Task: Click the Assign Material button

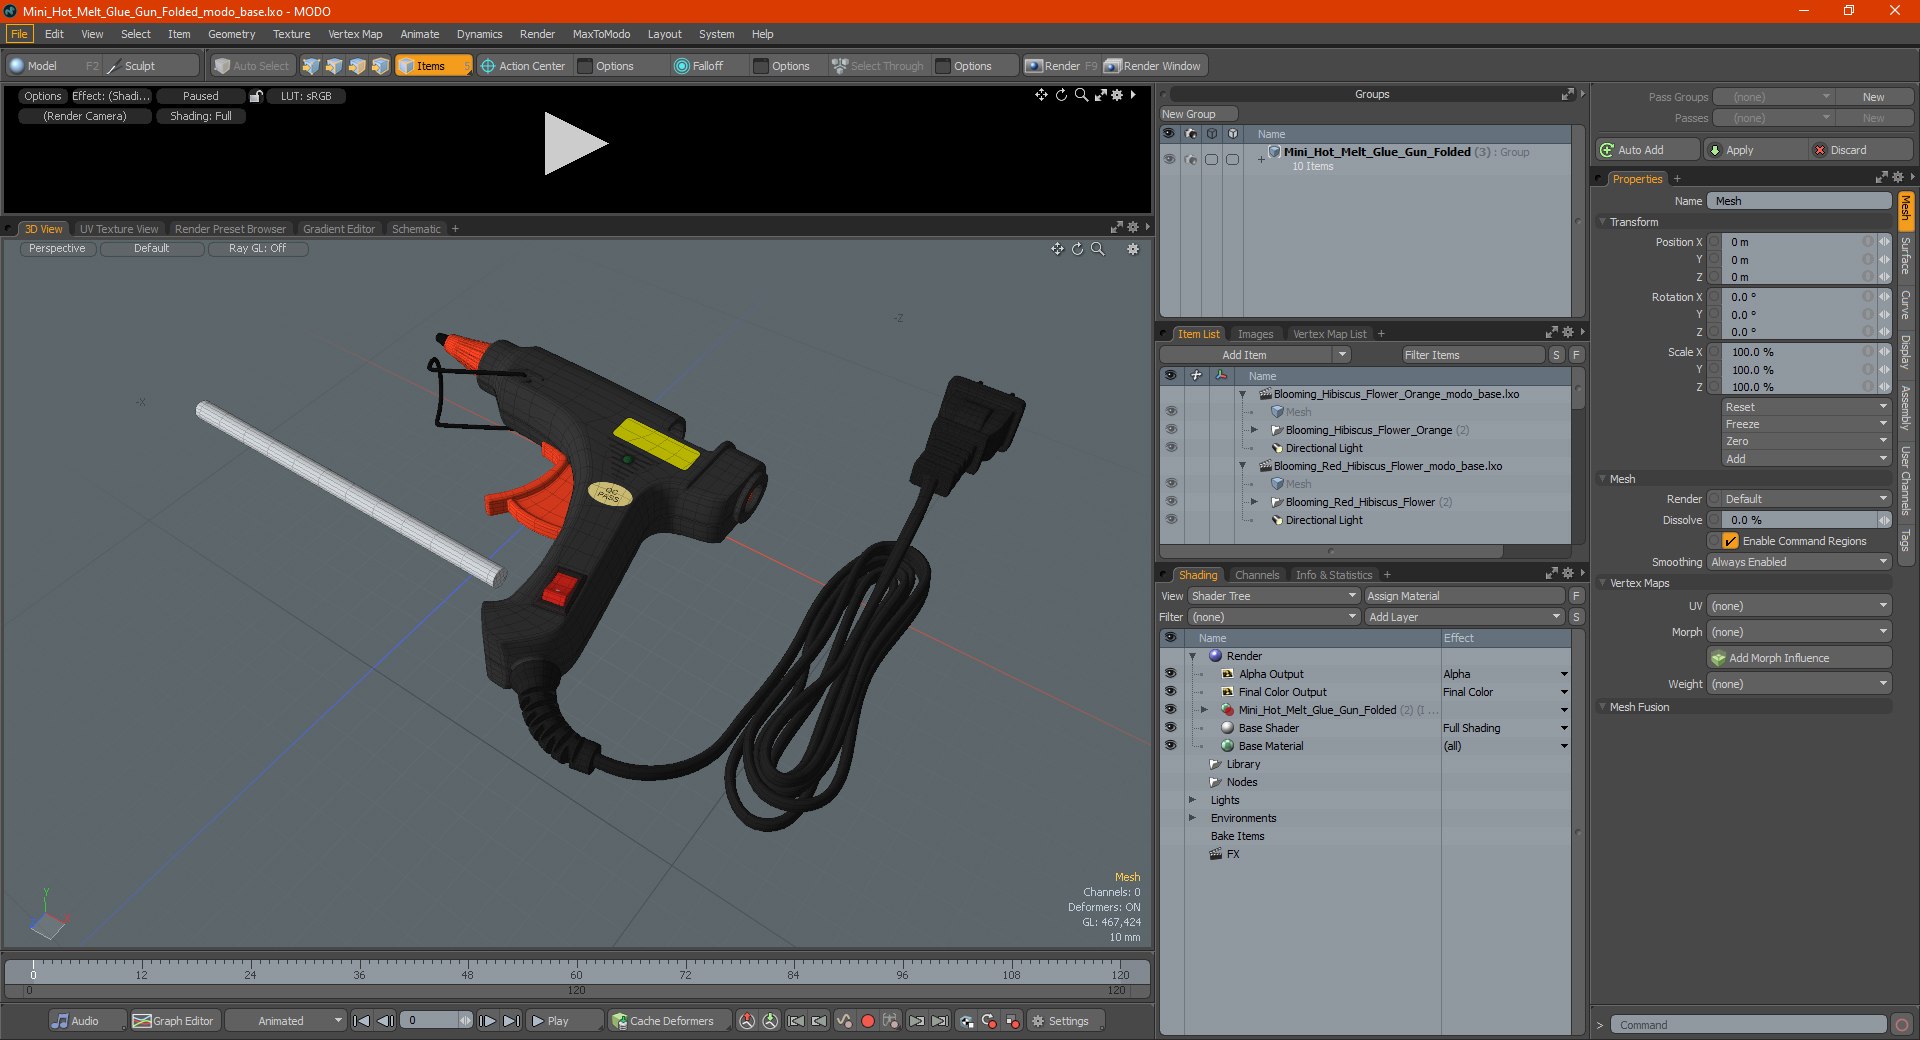Action: 1464,596
